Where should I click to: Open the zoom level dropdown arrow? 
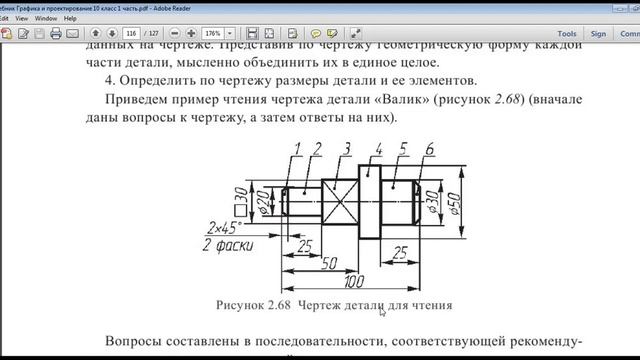(x=230, y=33)
